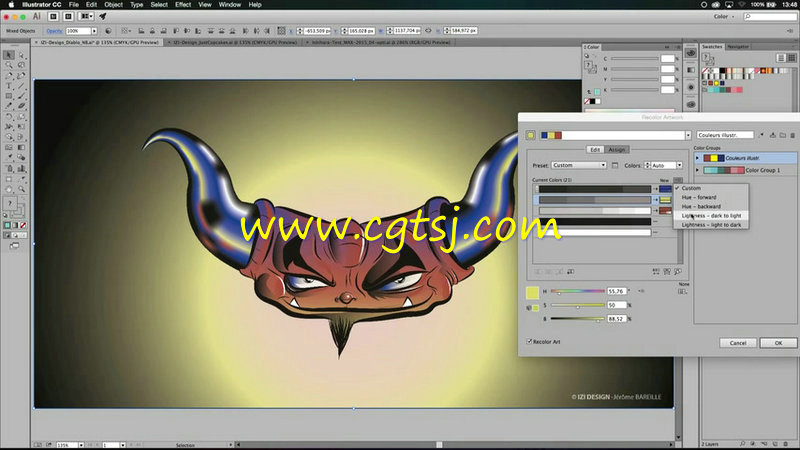Select the Zoom tool in Tools panel
The height and width of the screenshot is (450, 800).
[21, 189]
